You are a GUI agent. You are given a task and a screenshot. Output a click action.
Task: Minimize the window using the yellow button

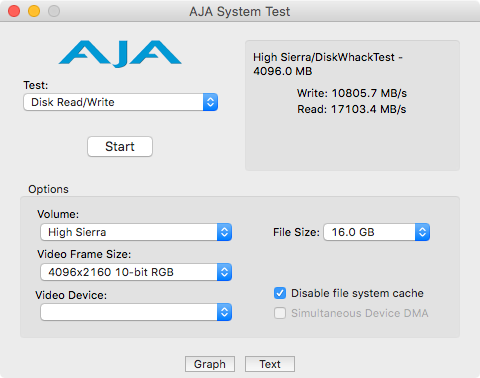[34, 11]
